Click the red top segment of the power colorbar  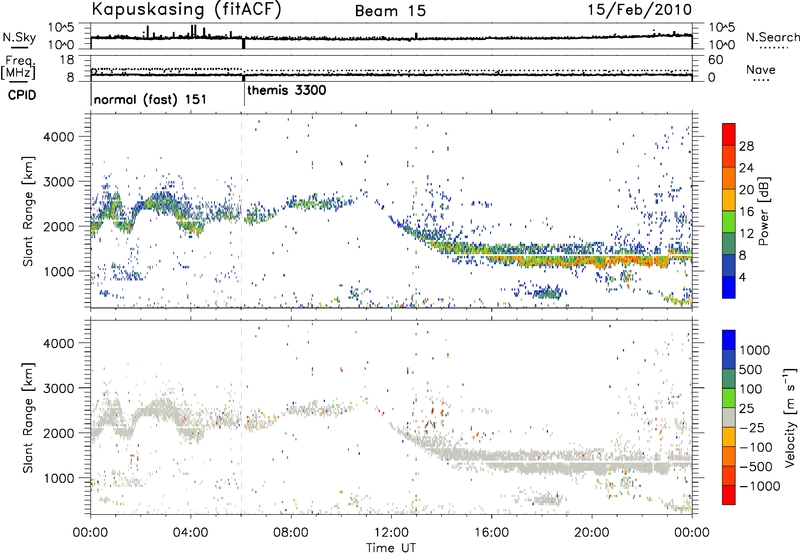coord(729,134)
